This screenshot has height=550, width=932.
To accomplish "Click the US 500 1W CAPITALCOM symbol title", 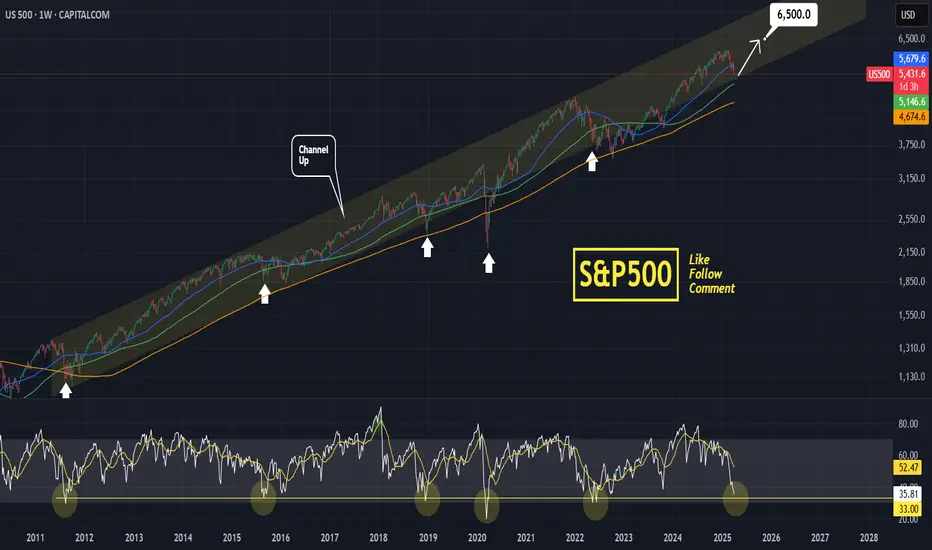I will pyautogui.click(x=58, y=15).
